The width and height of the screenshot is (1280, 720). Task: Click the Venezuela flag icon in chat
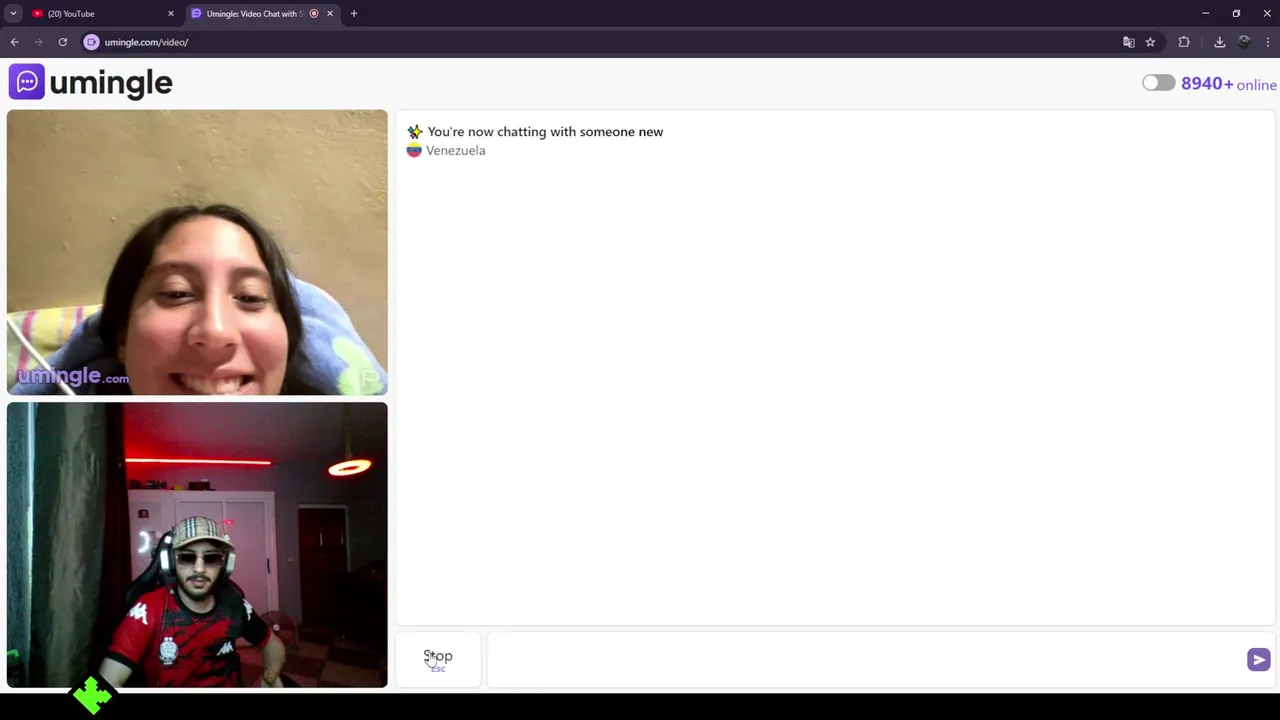[x=414, y=150]
